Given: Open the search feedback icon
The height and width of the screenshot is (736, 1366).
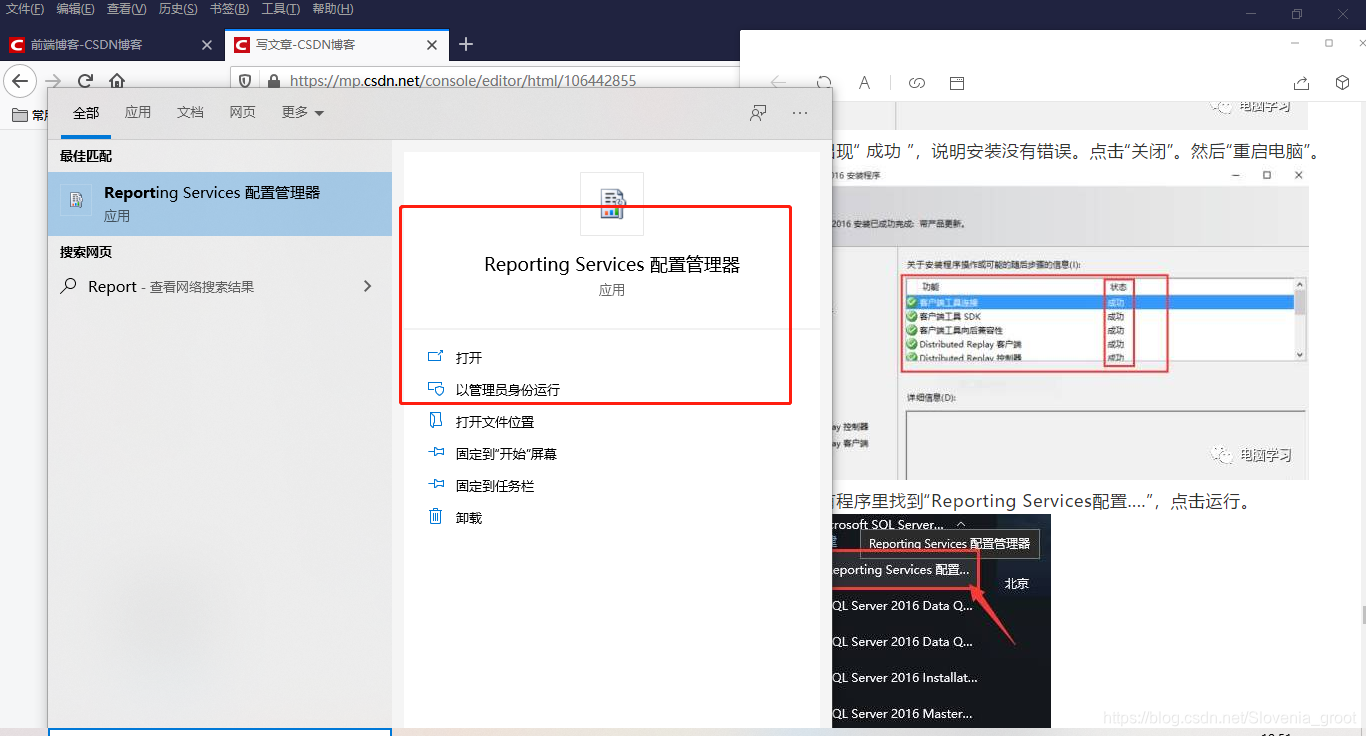Looking at the screenshot, I should pyautogui.click(x=759, y=113).
